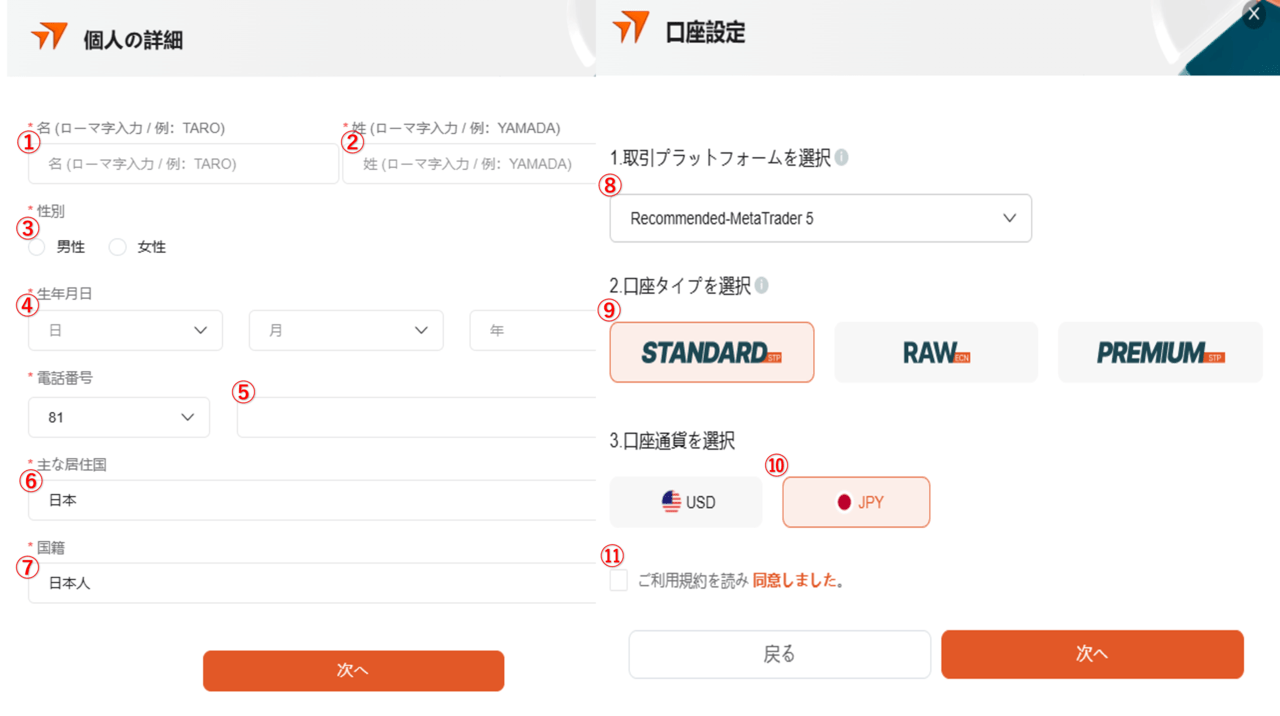Choose the STANDARD account type
The height and width of the screenshot is (716, 1280).
point(712,352)
